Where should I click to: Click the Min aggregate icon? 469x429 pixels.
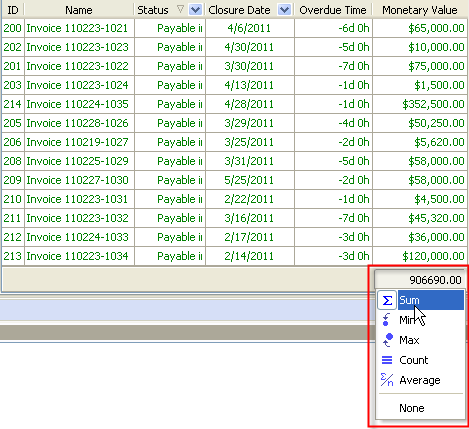(x=386, y=320)
